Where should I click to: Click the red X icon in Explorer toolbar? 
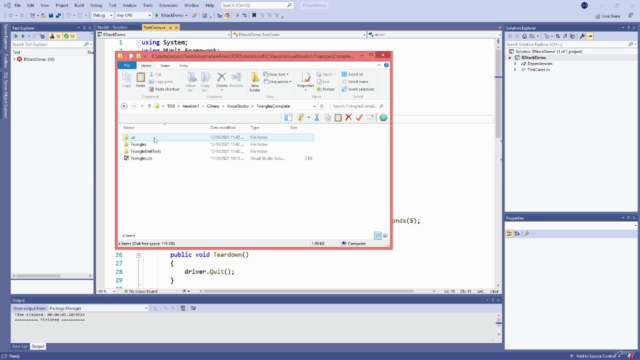349,118
